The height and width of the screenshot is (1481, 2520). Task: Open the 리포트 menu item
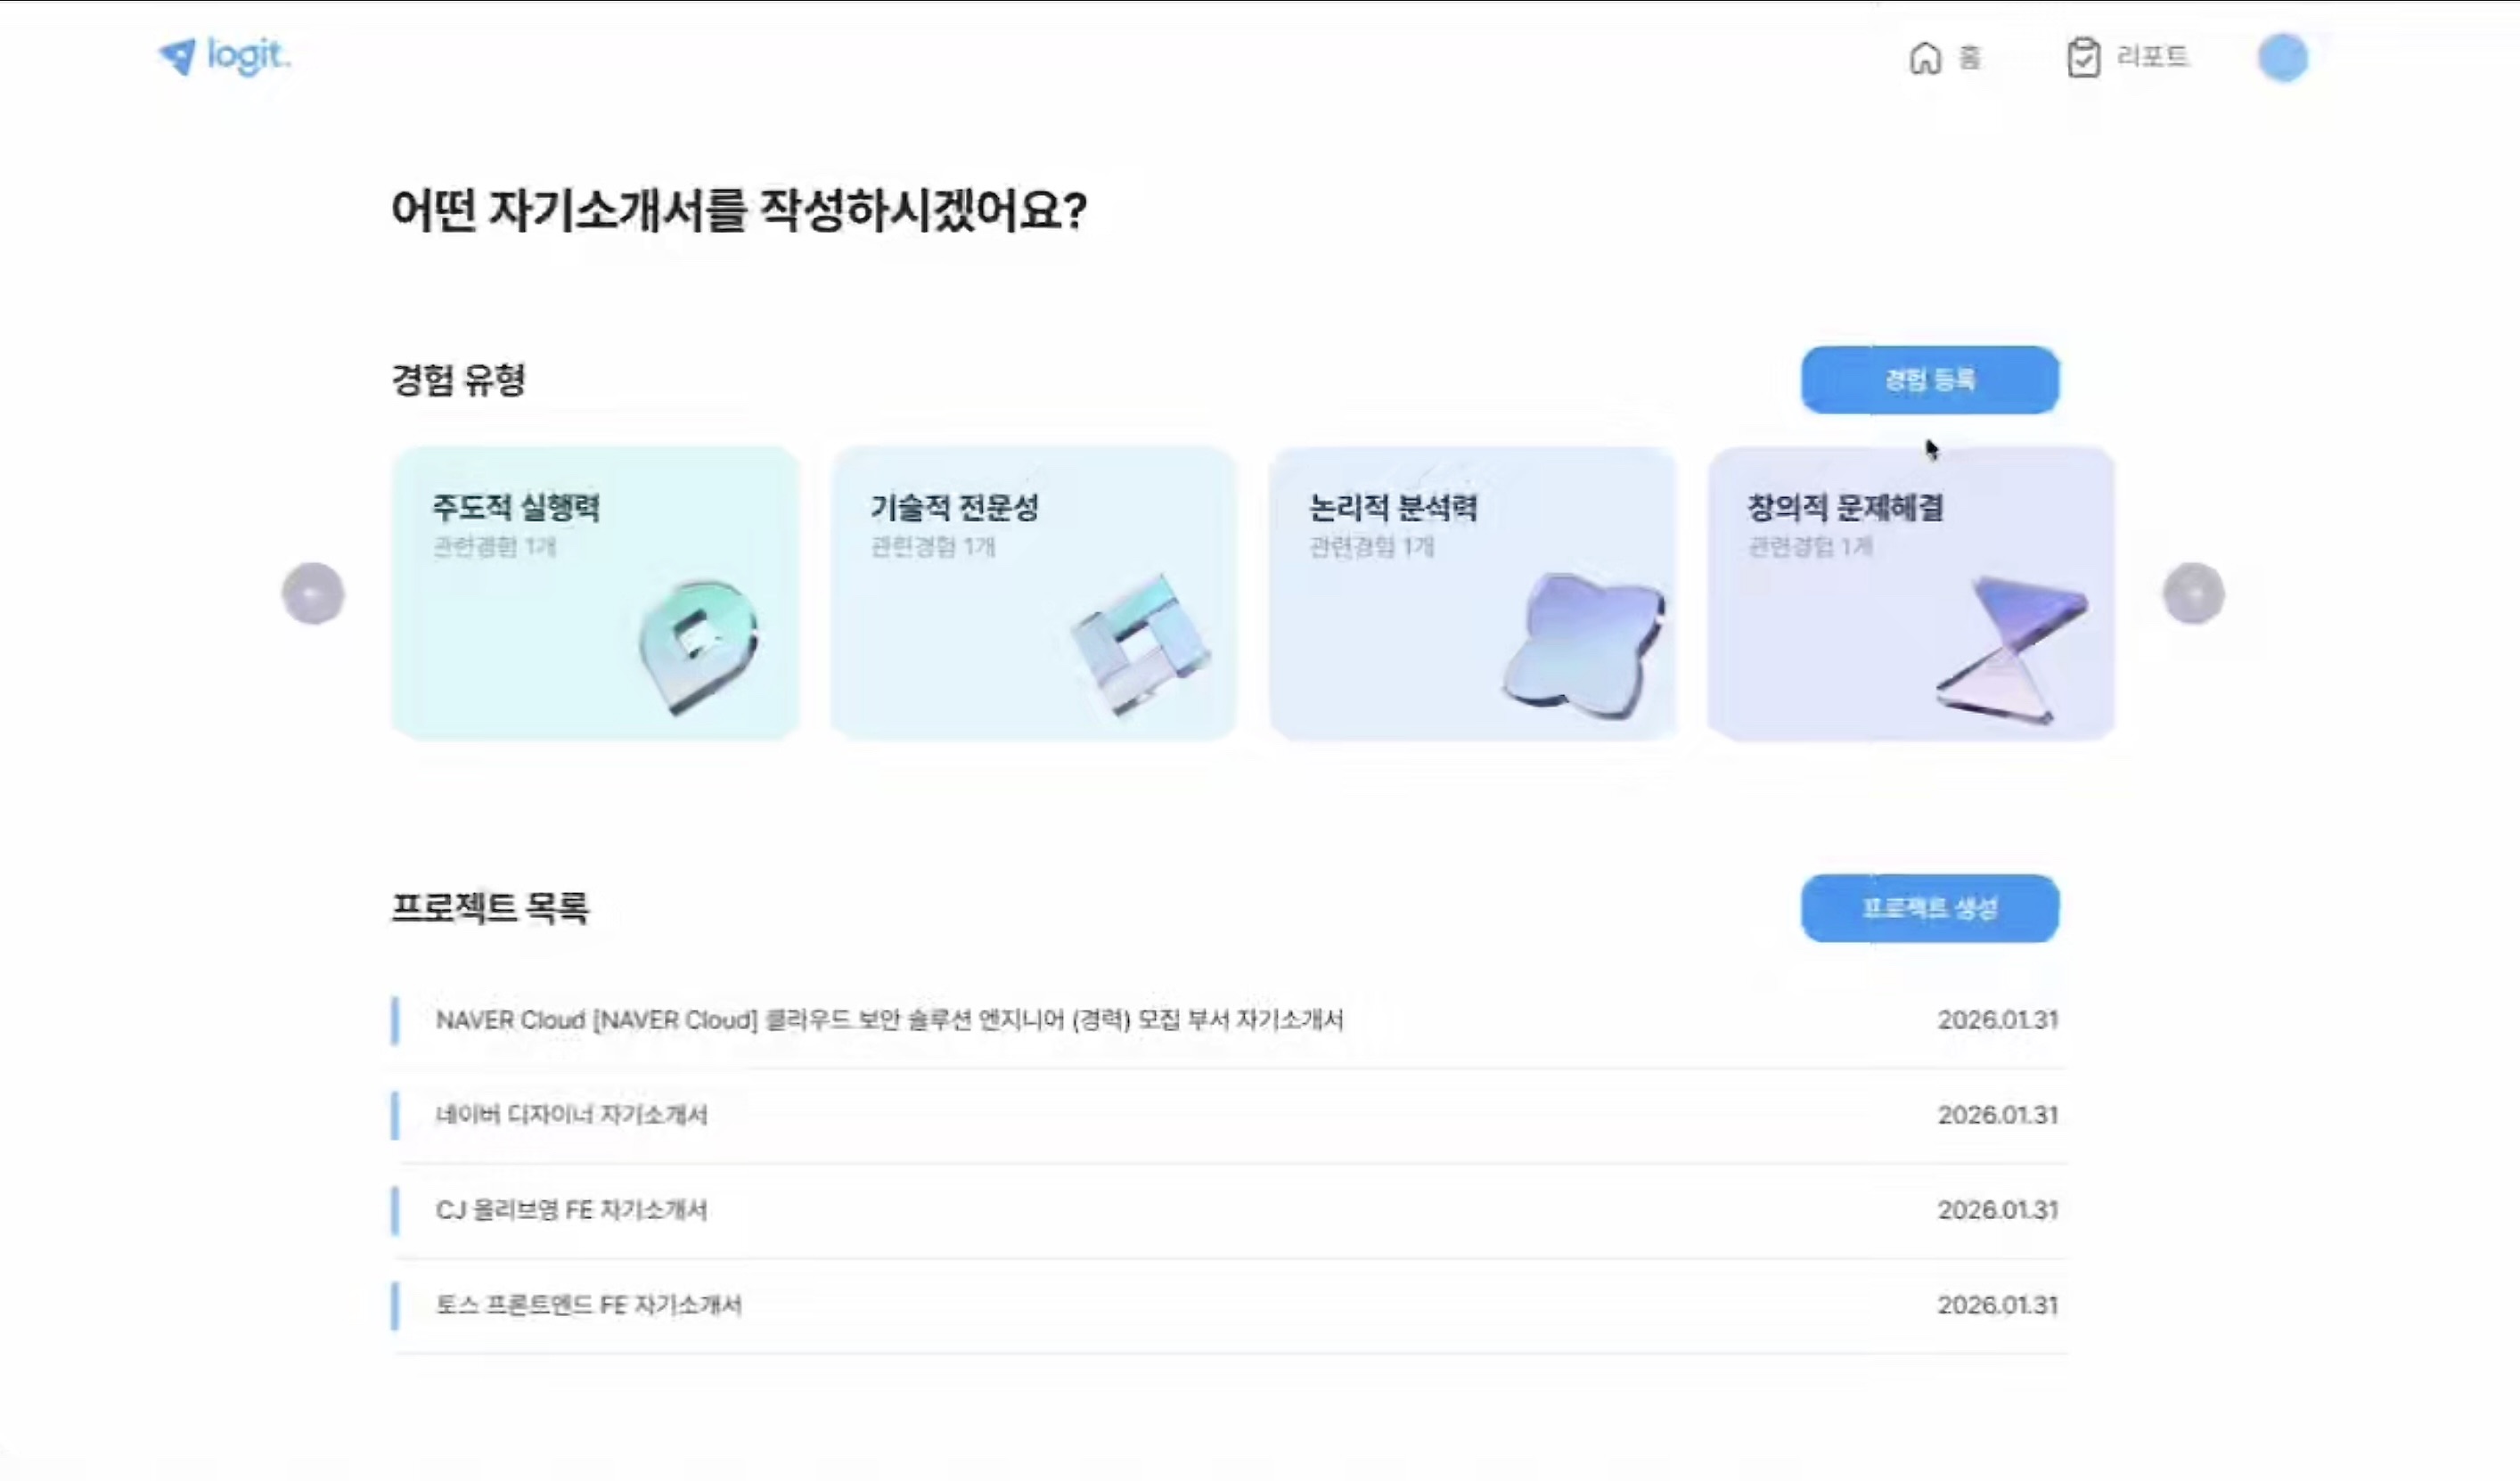click(2152, 57)
